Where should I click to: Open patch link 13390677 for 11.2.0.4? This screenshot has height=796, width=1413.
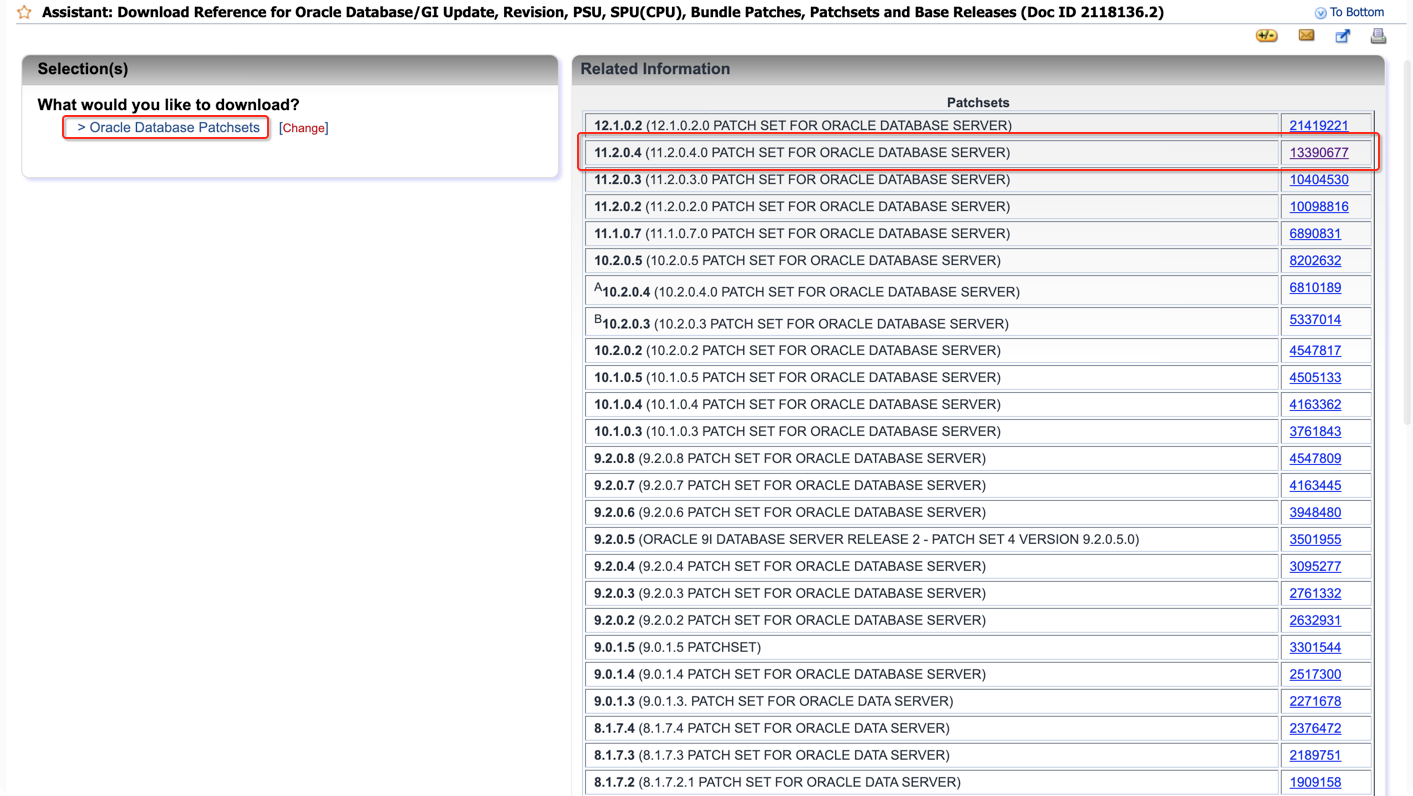coord(1319,152)
